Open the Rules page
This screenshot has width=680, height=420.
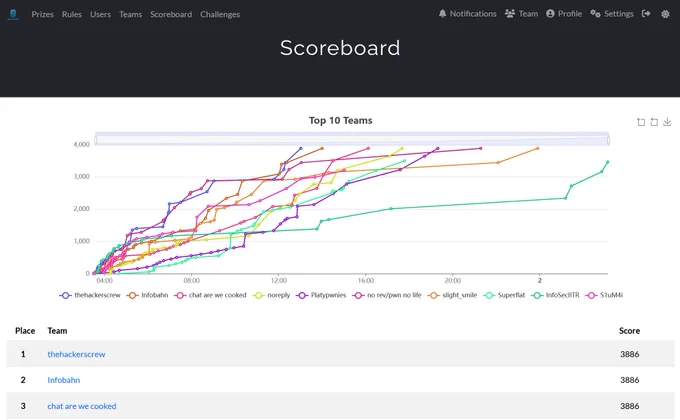coord(72,14)
